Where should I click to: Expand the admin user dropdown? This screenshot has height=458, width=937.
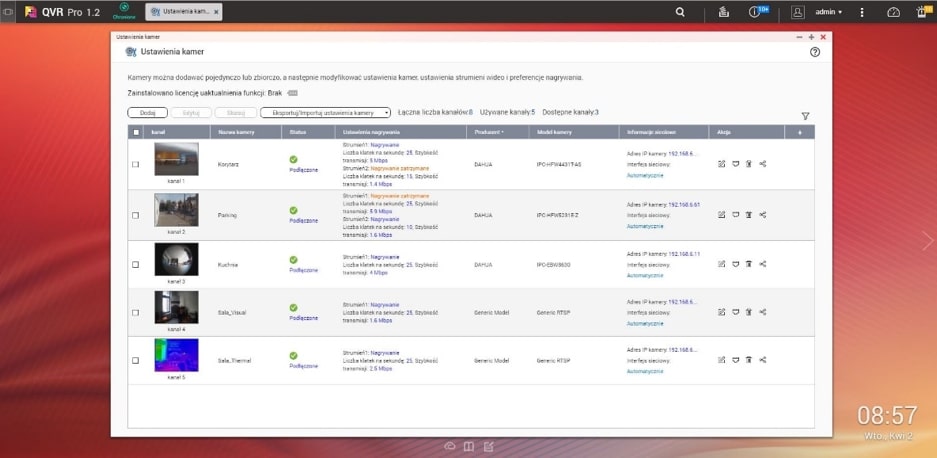tap(829, 12)
